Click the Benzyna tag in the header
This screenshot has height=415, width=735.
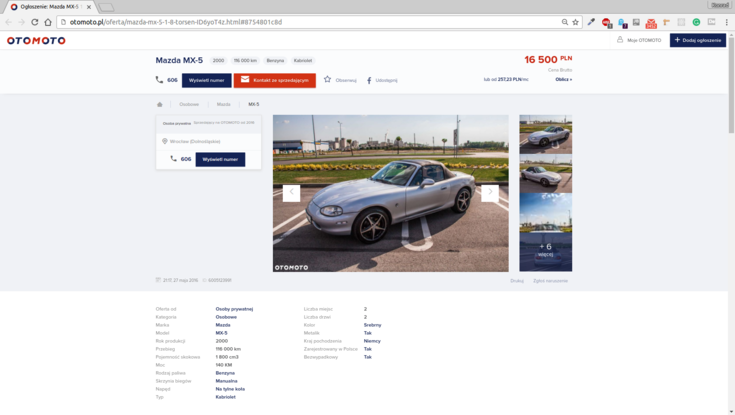click(x=275, y=60)
